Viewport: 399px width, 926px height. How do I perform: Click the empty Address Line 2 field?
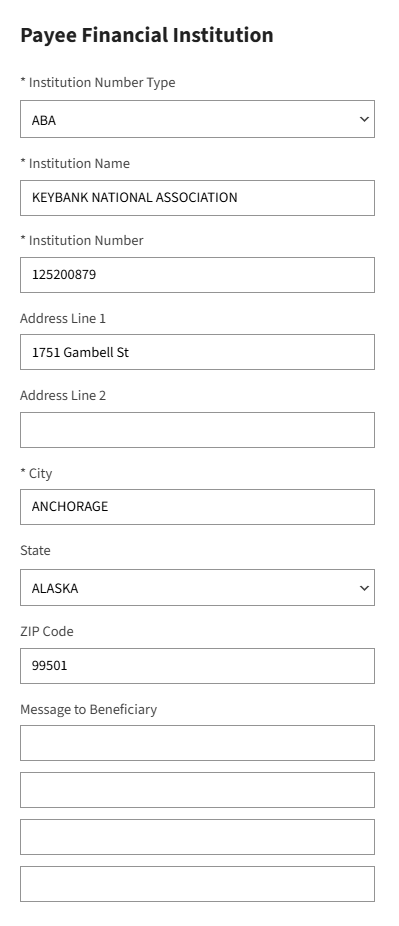(197, 430)
